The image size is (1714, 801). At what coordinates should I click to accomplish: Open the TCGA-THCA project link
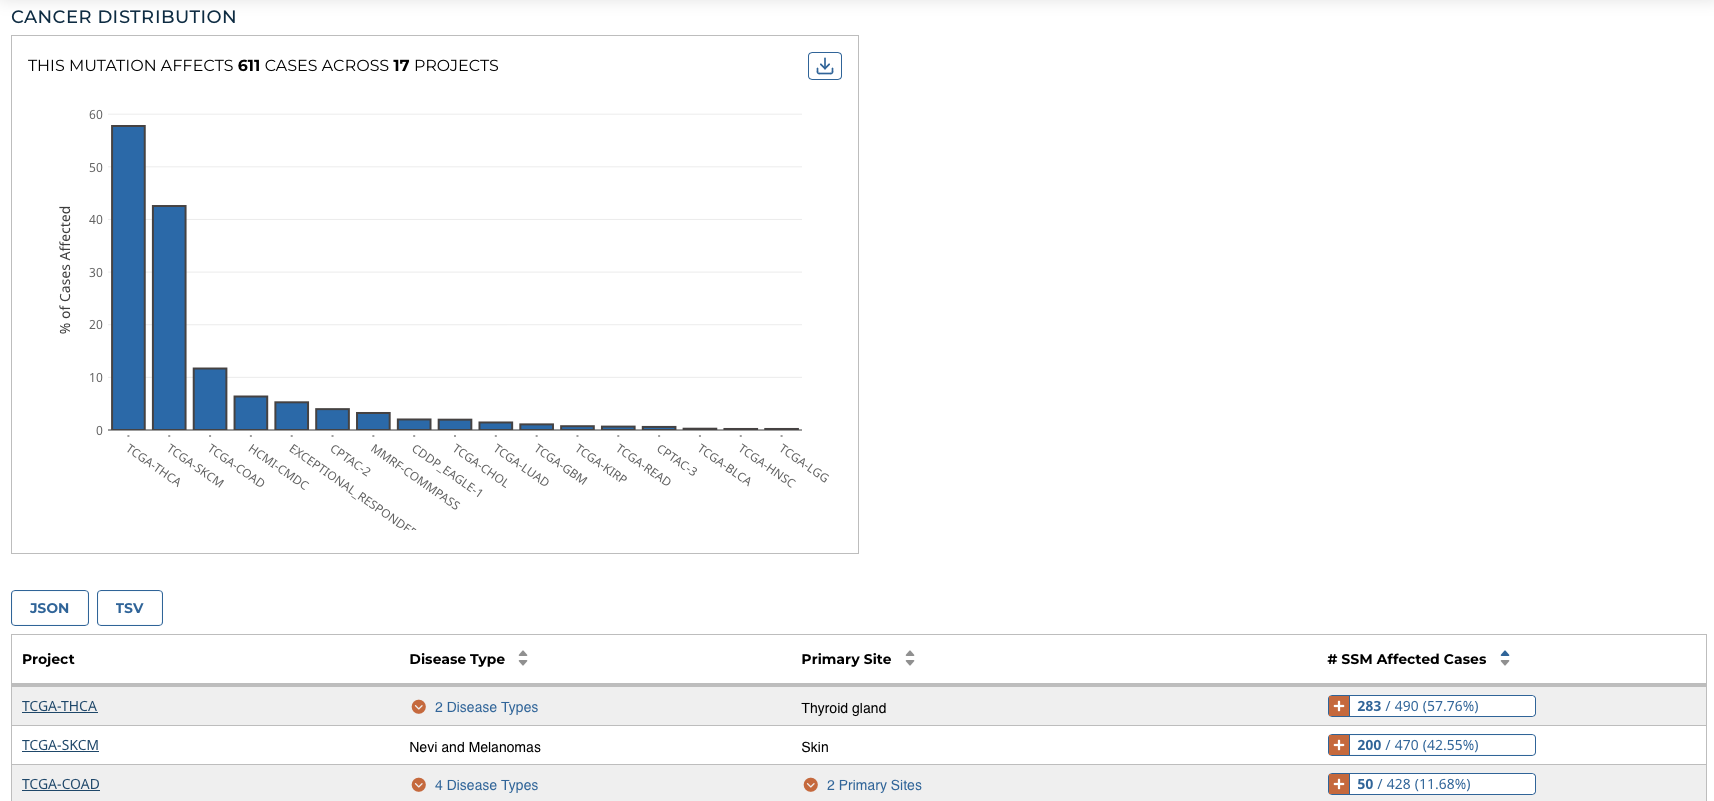59,706
